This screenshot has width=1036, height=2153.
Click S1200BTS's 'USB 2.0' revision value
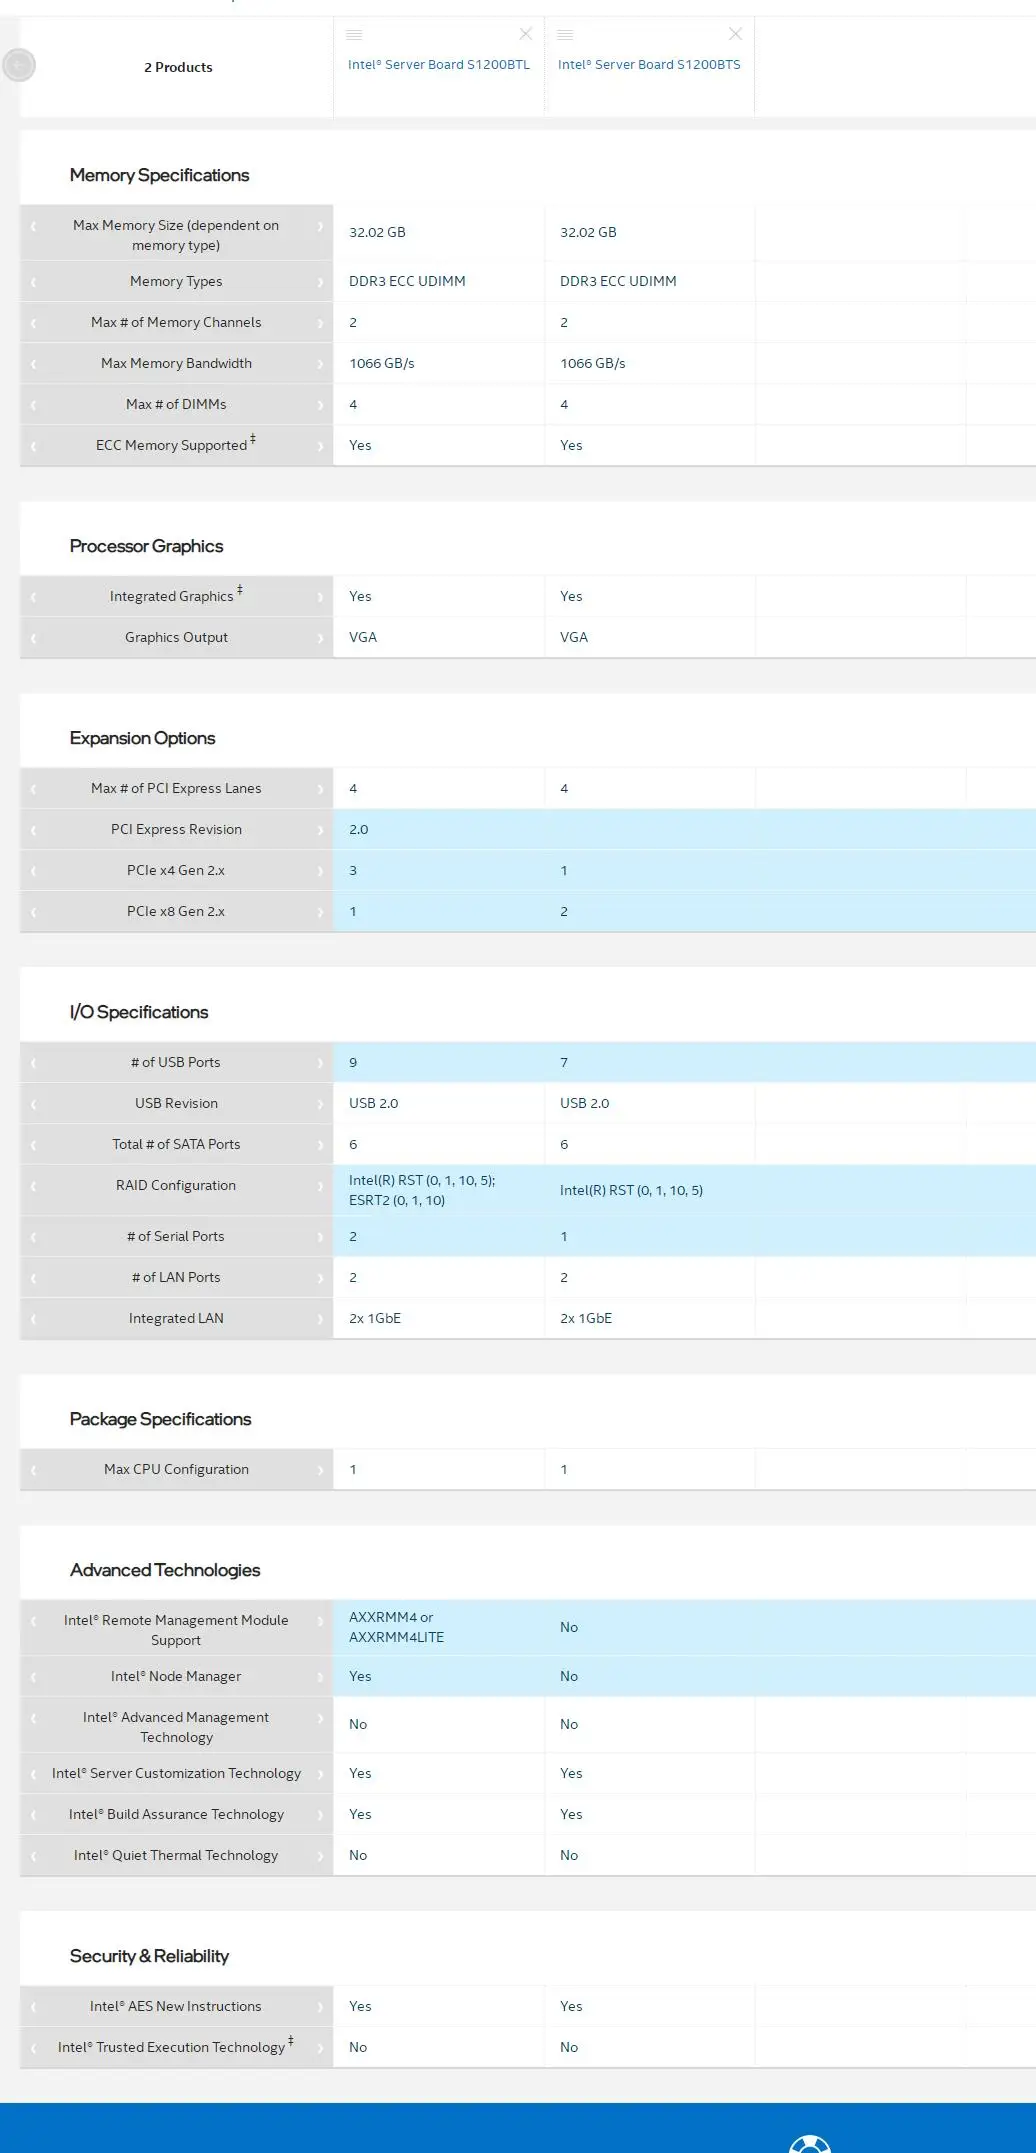click(x=584, y=1103)
